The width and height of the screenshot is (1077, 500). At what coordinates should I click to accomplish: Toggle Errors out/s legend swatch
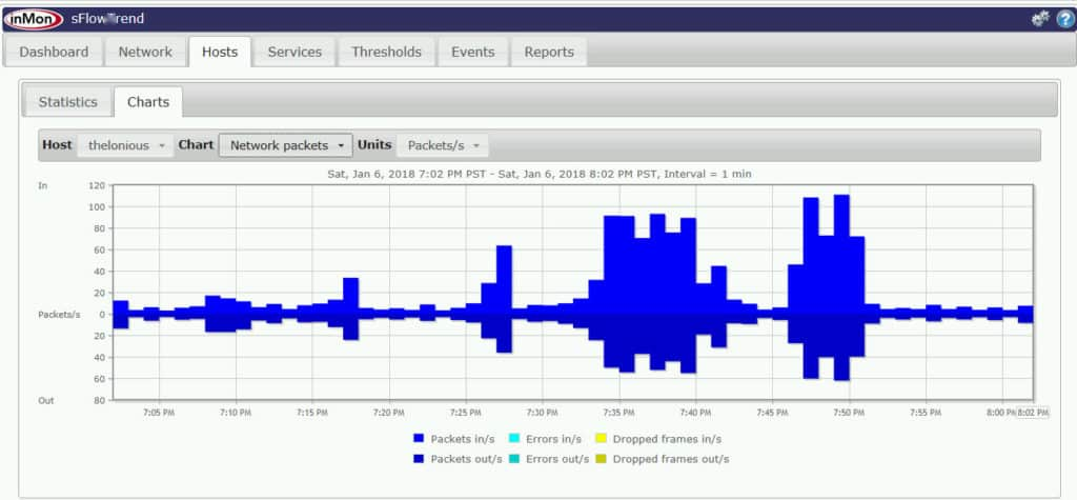point(514,459)
